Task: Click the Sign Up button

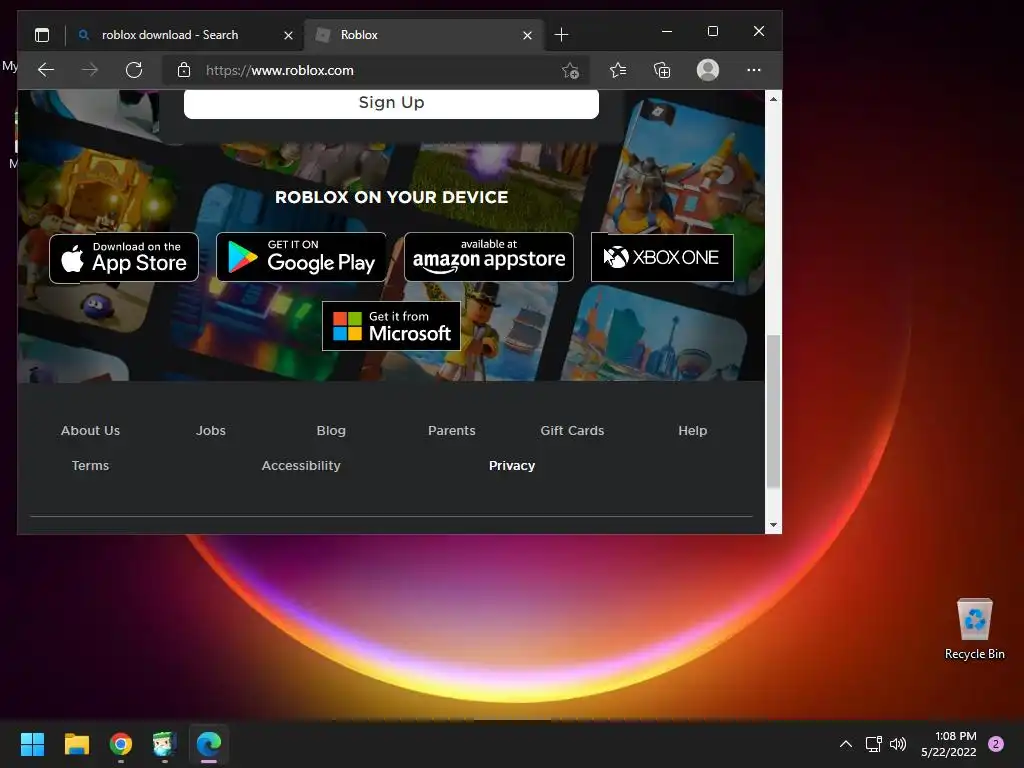Action: (x=391, y=103)
